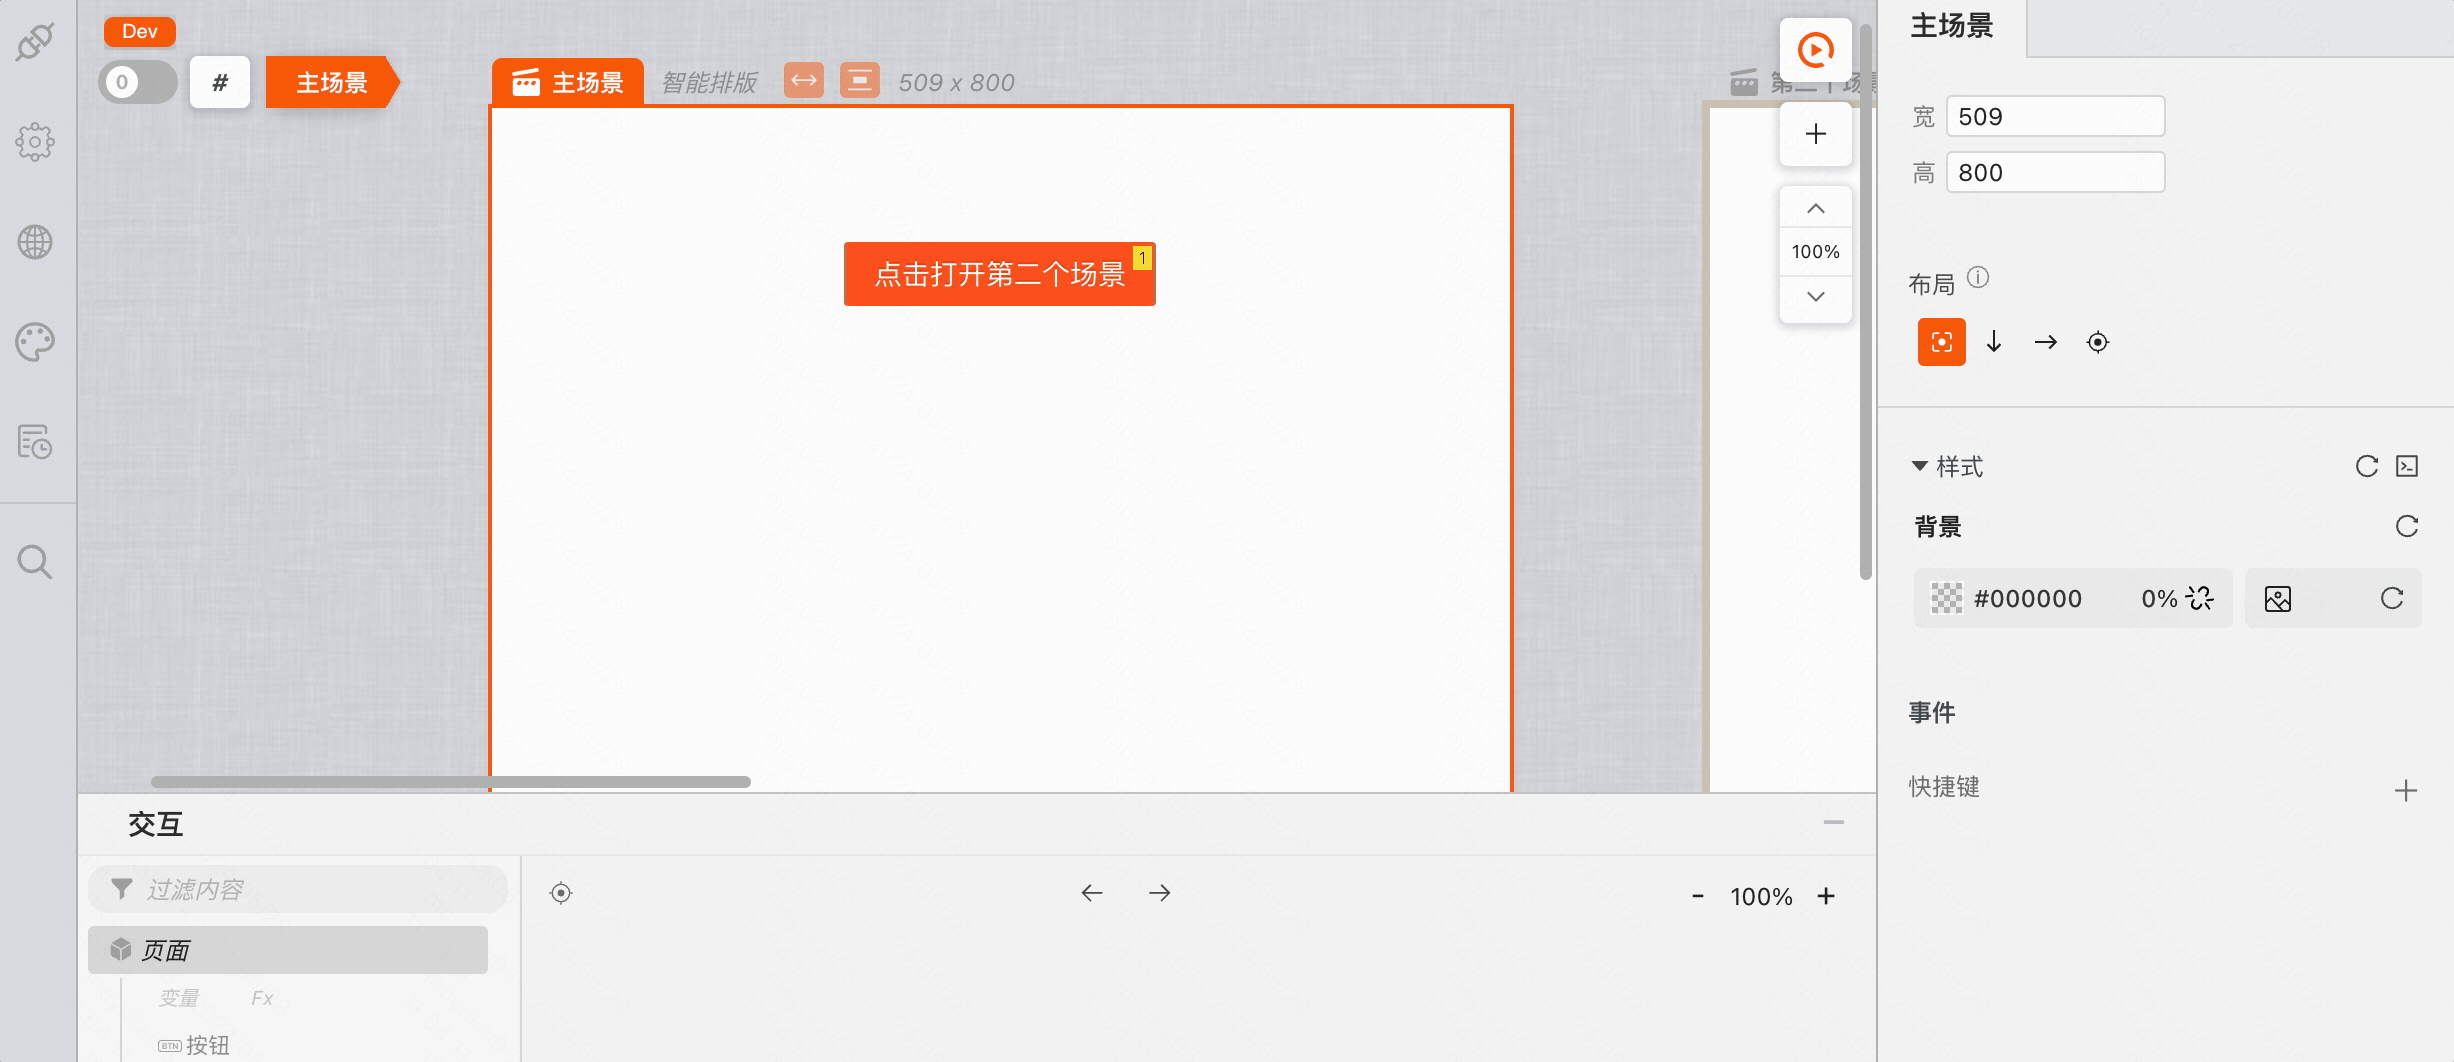Click the orange preview play icon
The width and height of the screenshot is (2454, 1062).
click(1815, 48)
